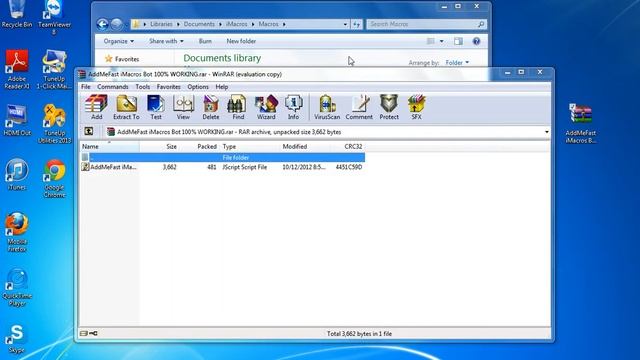Viewport: 640px width, 360px height.
Task: Expand the Organize dropdown in Explorer
Action: click(x=118, y=41)
